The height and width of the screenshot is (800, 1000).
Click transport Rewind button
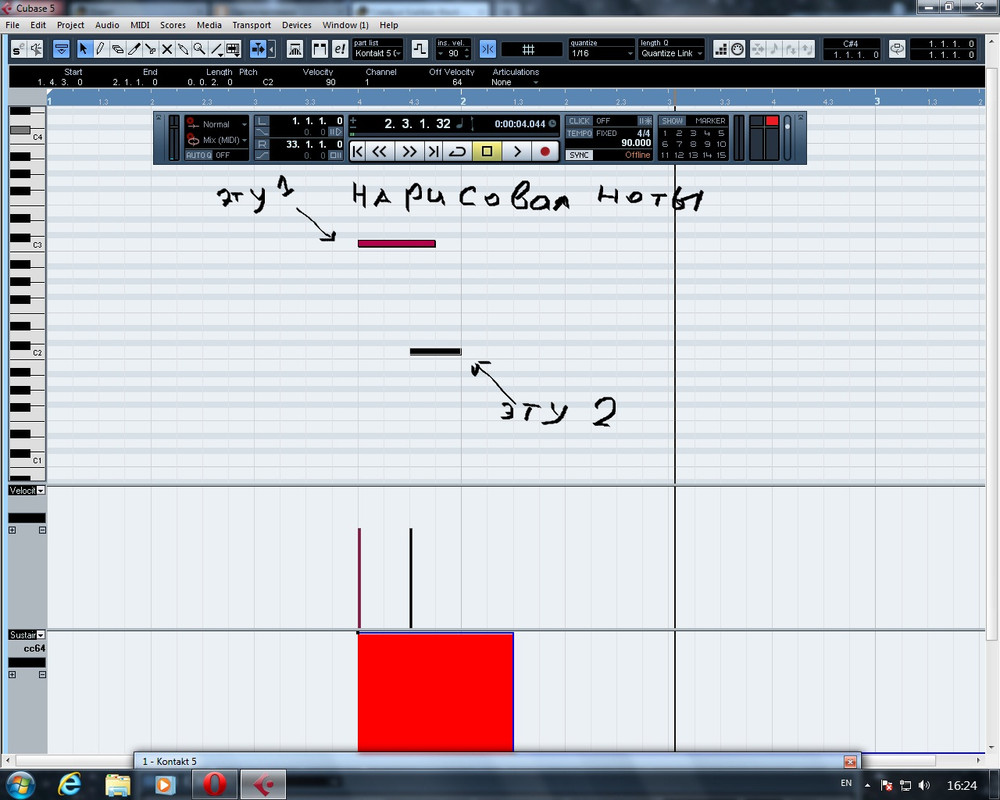tap(379, 151)
